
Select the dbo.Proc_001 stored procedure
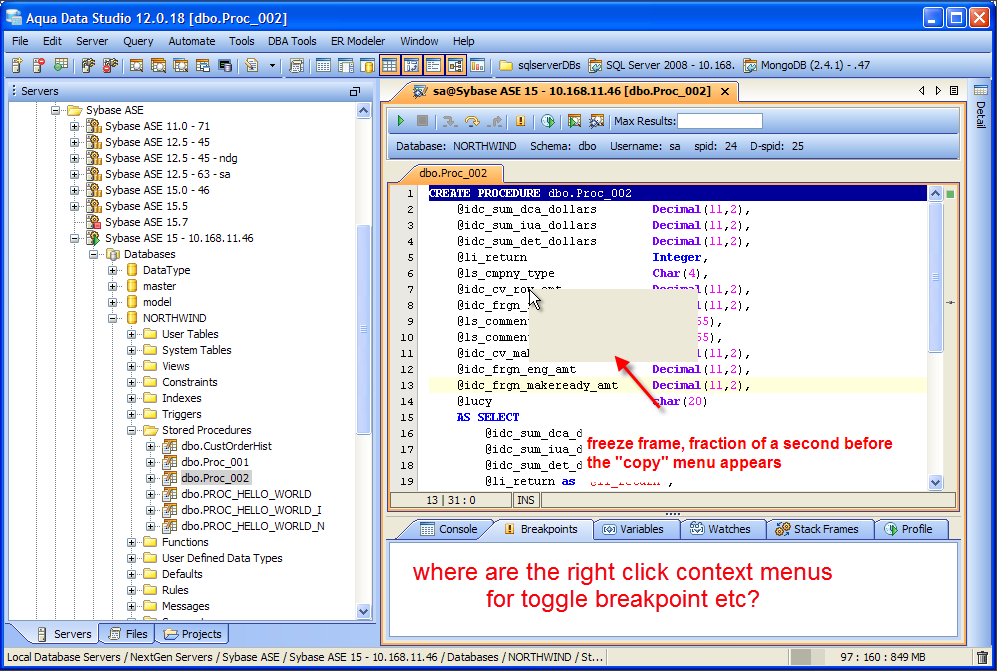click(x=215, y=462)
